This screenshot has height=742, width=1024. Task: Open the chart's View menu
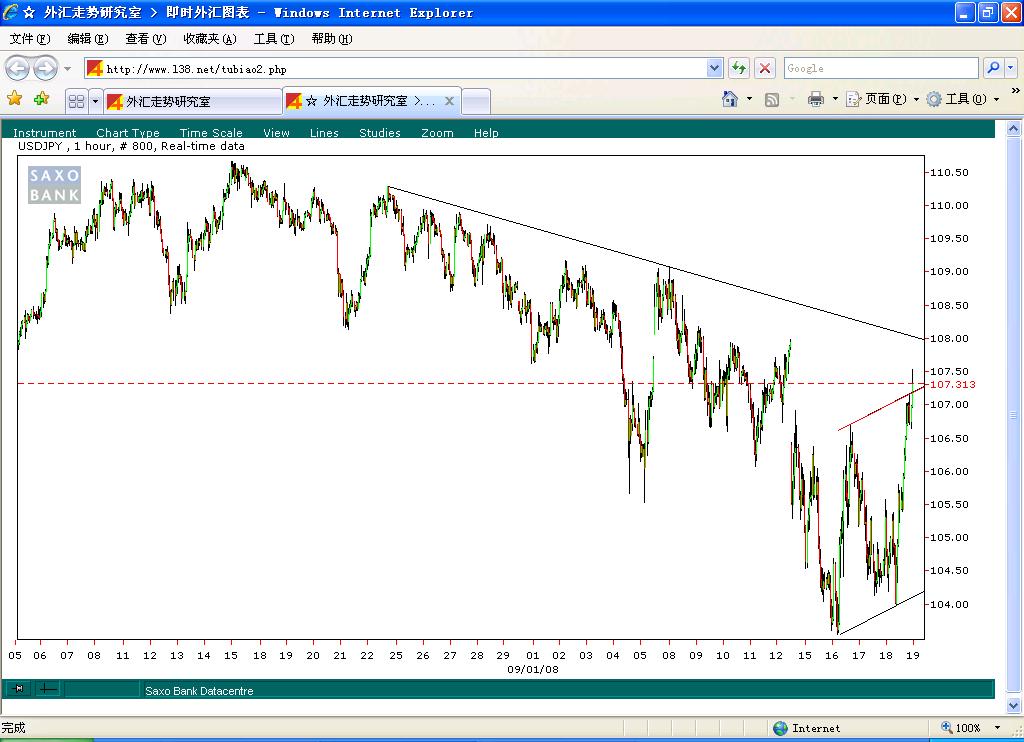(x=276, y=133)
